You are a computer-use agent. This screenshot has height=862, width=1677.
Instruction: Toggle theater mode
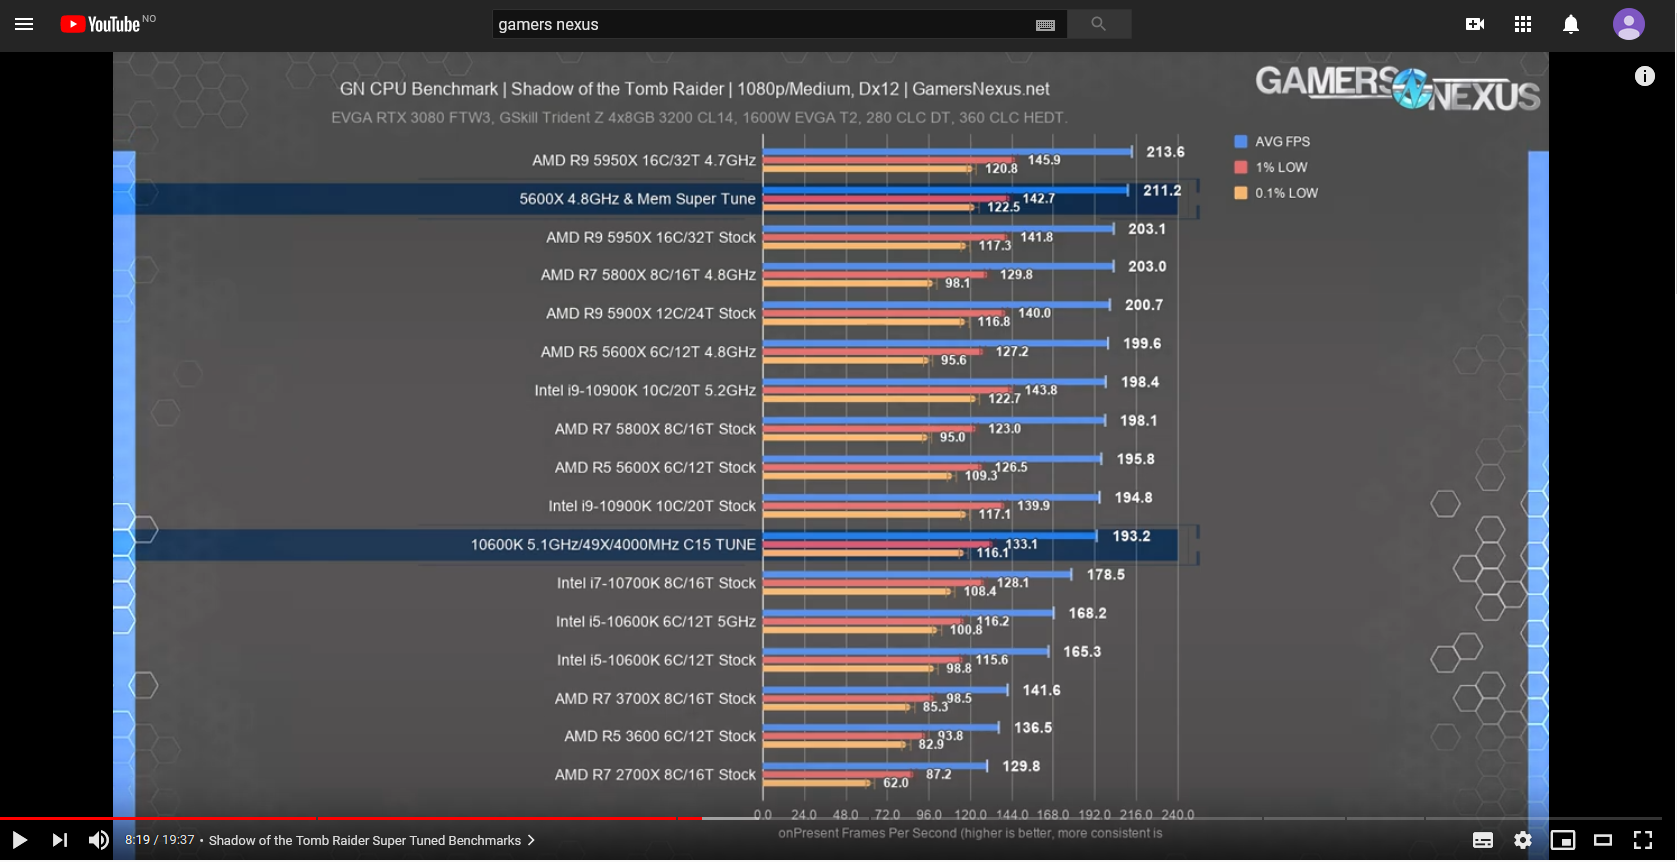point(1603,840)
